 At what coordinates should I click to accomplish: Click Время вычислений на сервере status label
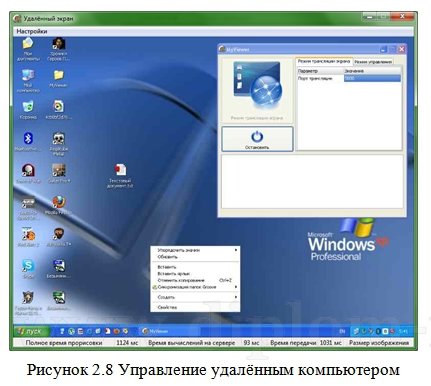pyautogui.click(x=191, y=343)
